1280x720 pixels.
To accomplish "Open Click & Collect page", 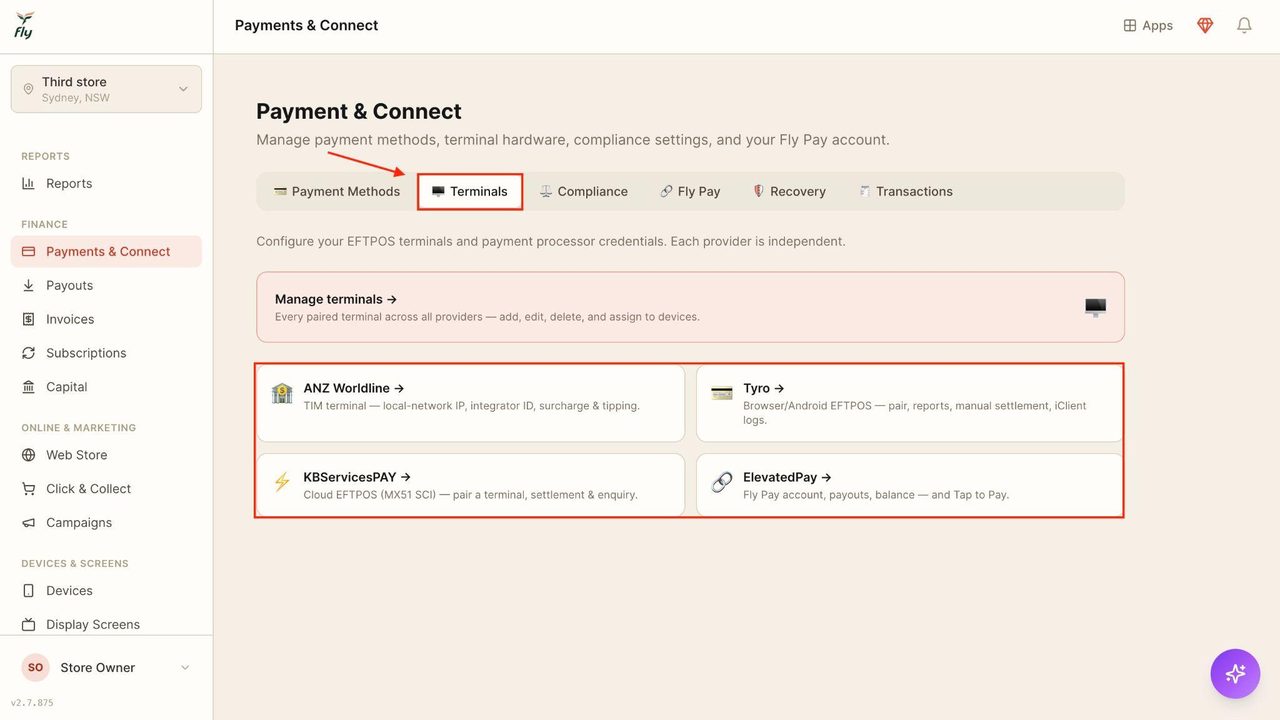I will (x=106, y=489).
